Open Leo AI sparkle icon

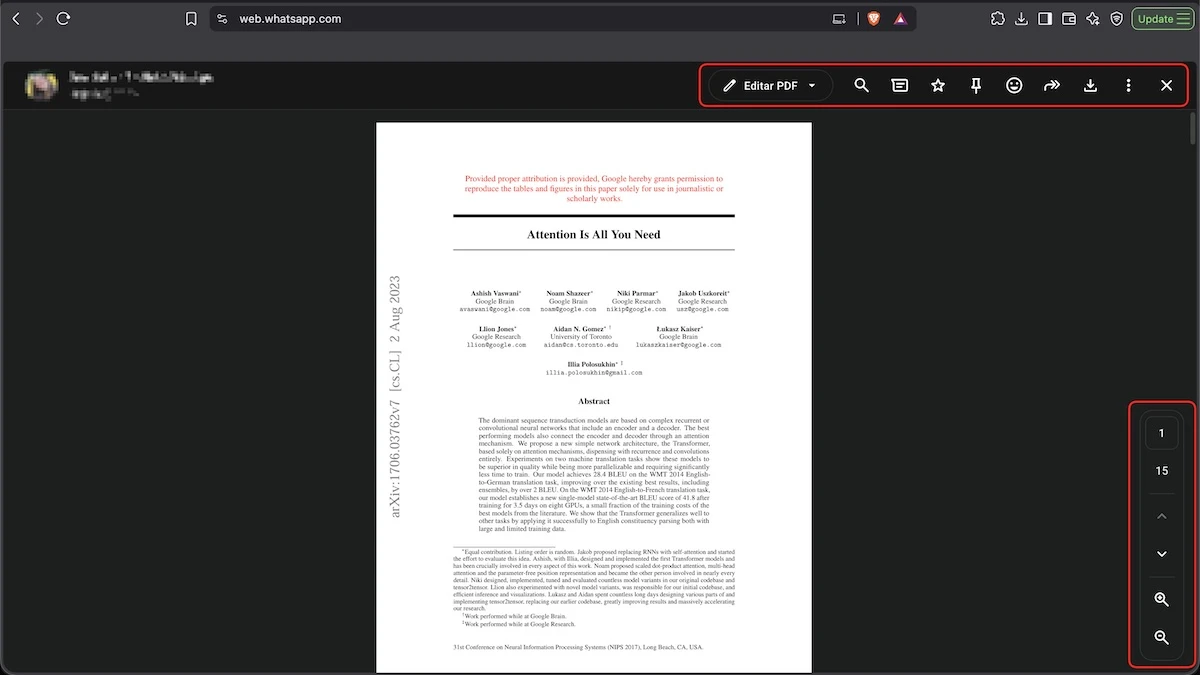pos(1093,19)
